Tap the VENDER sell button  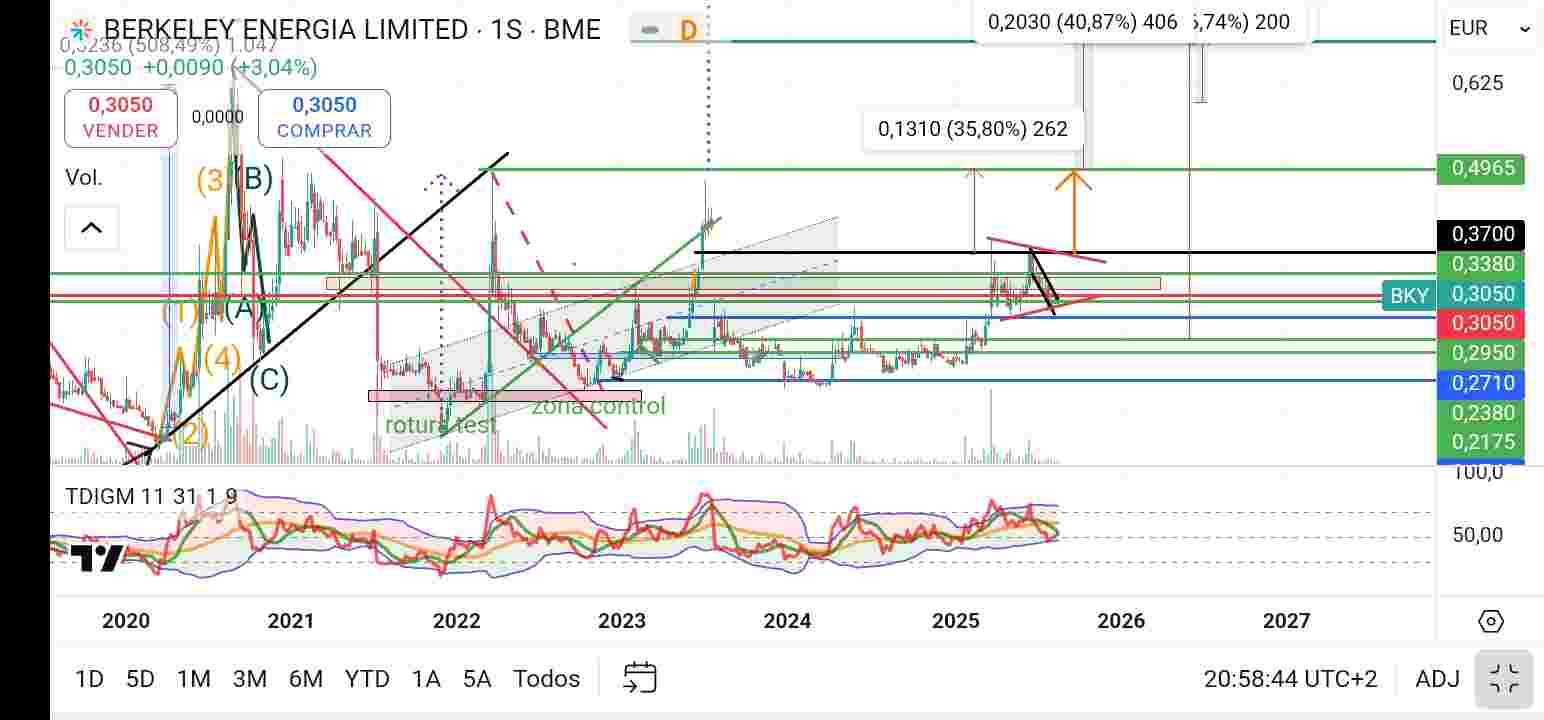click(x=121, y=118)
